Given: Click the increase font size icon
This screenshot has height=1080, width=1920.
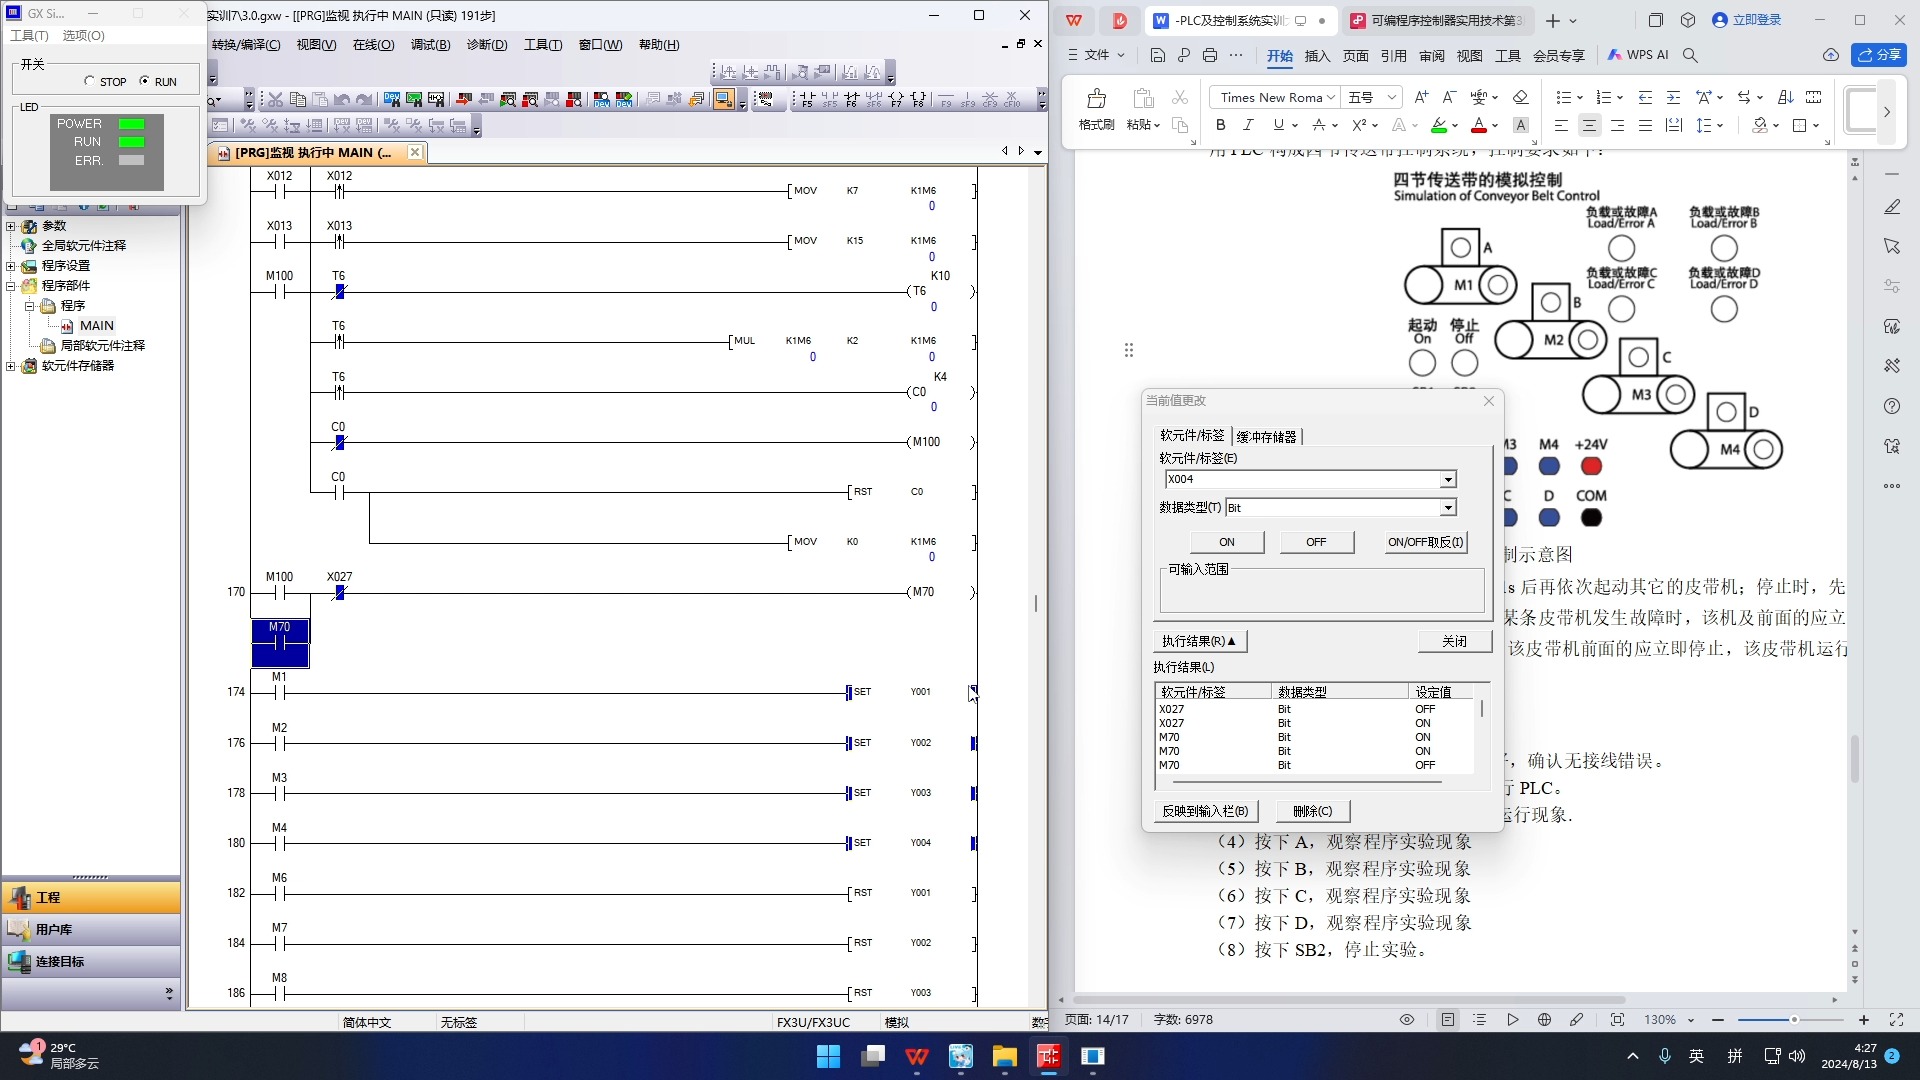Looking at the screenshot, I should pos(1421,97).
